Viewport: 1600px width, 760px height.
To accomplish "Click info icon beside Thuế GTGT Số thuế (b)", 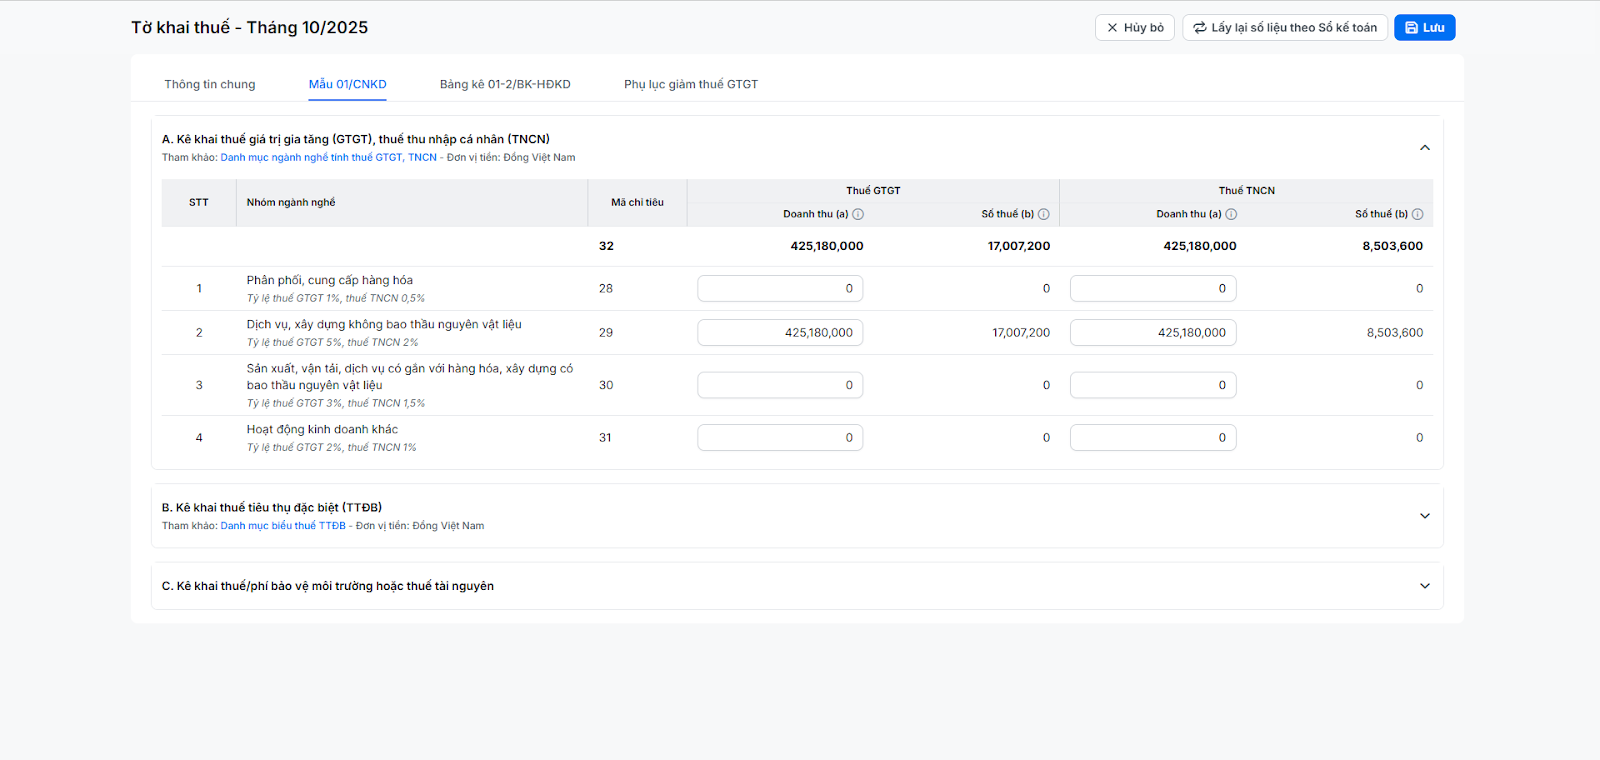I will tap(1044, 214).
